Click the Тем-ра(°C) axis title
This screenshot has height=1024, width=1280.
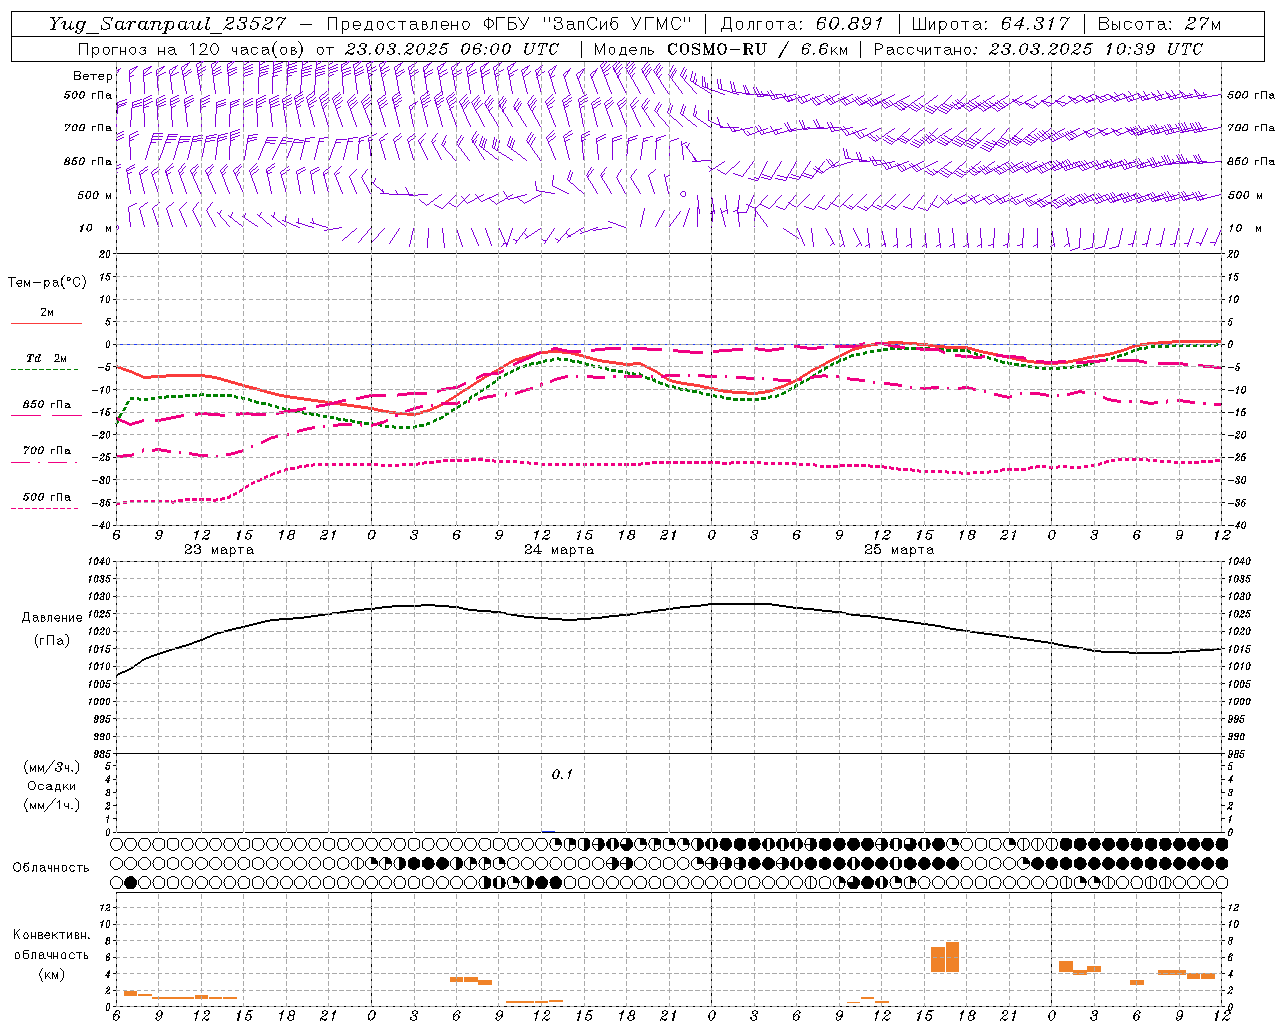pos(47,283)
